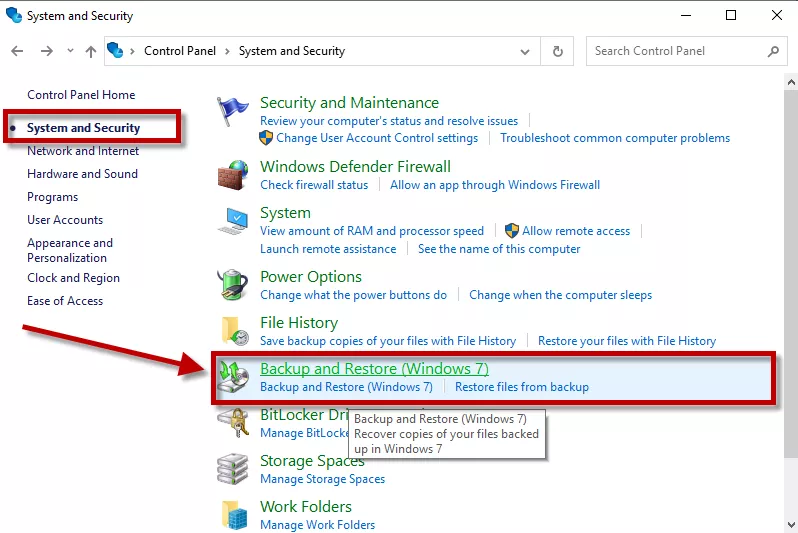Click Restore your files with File History

627,341
